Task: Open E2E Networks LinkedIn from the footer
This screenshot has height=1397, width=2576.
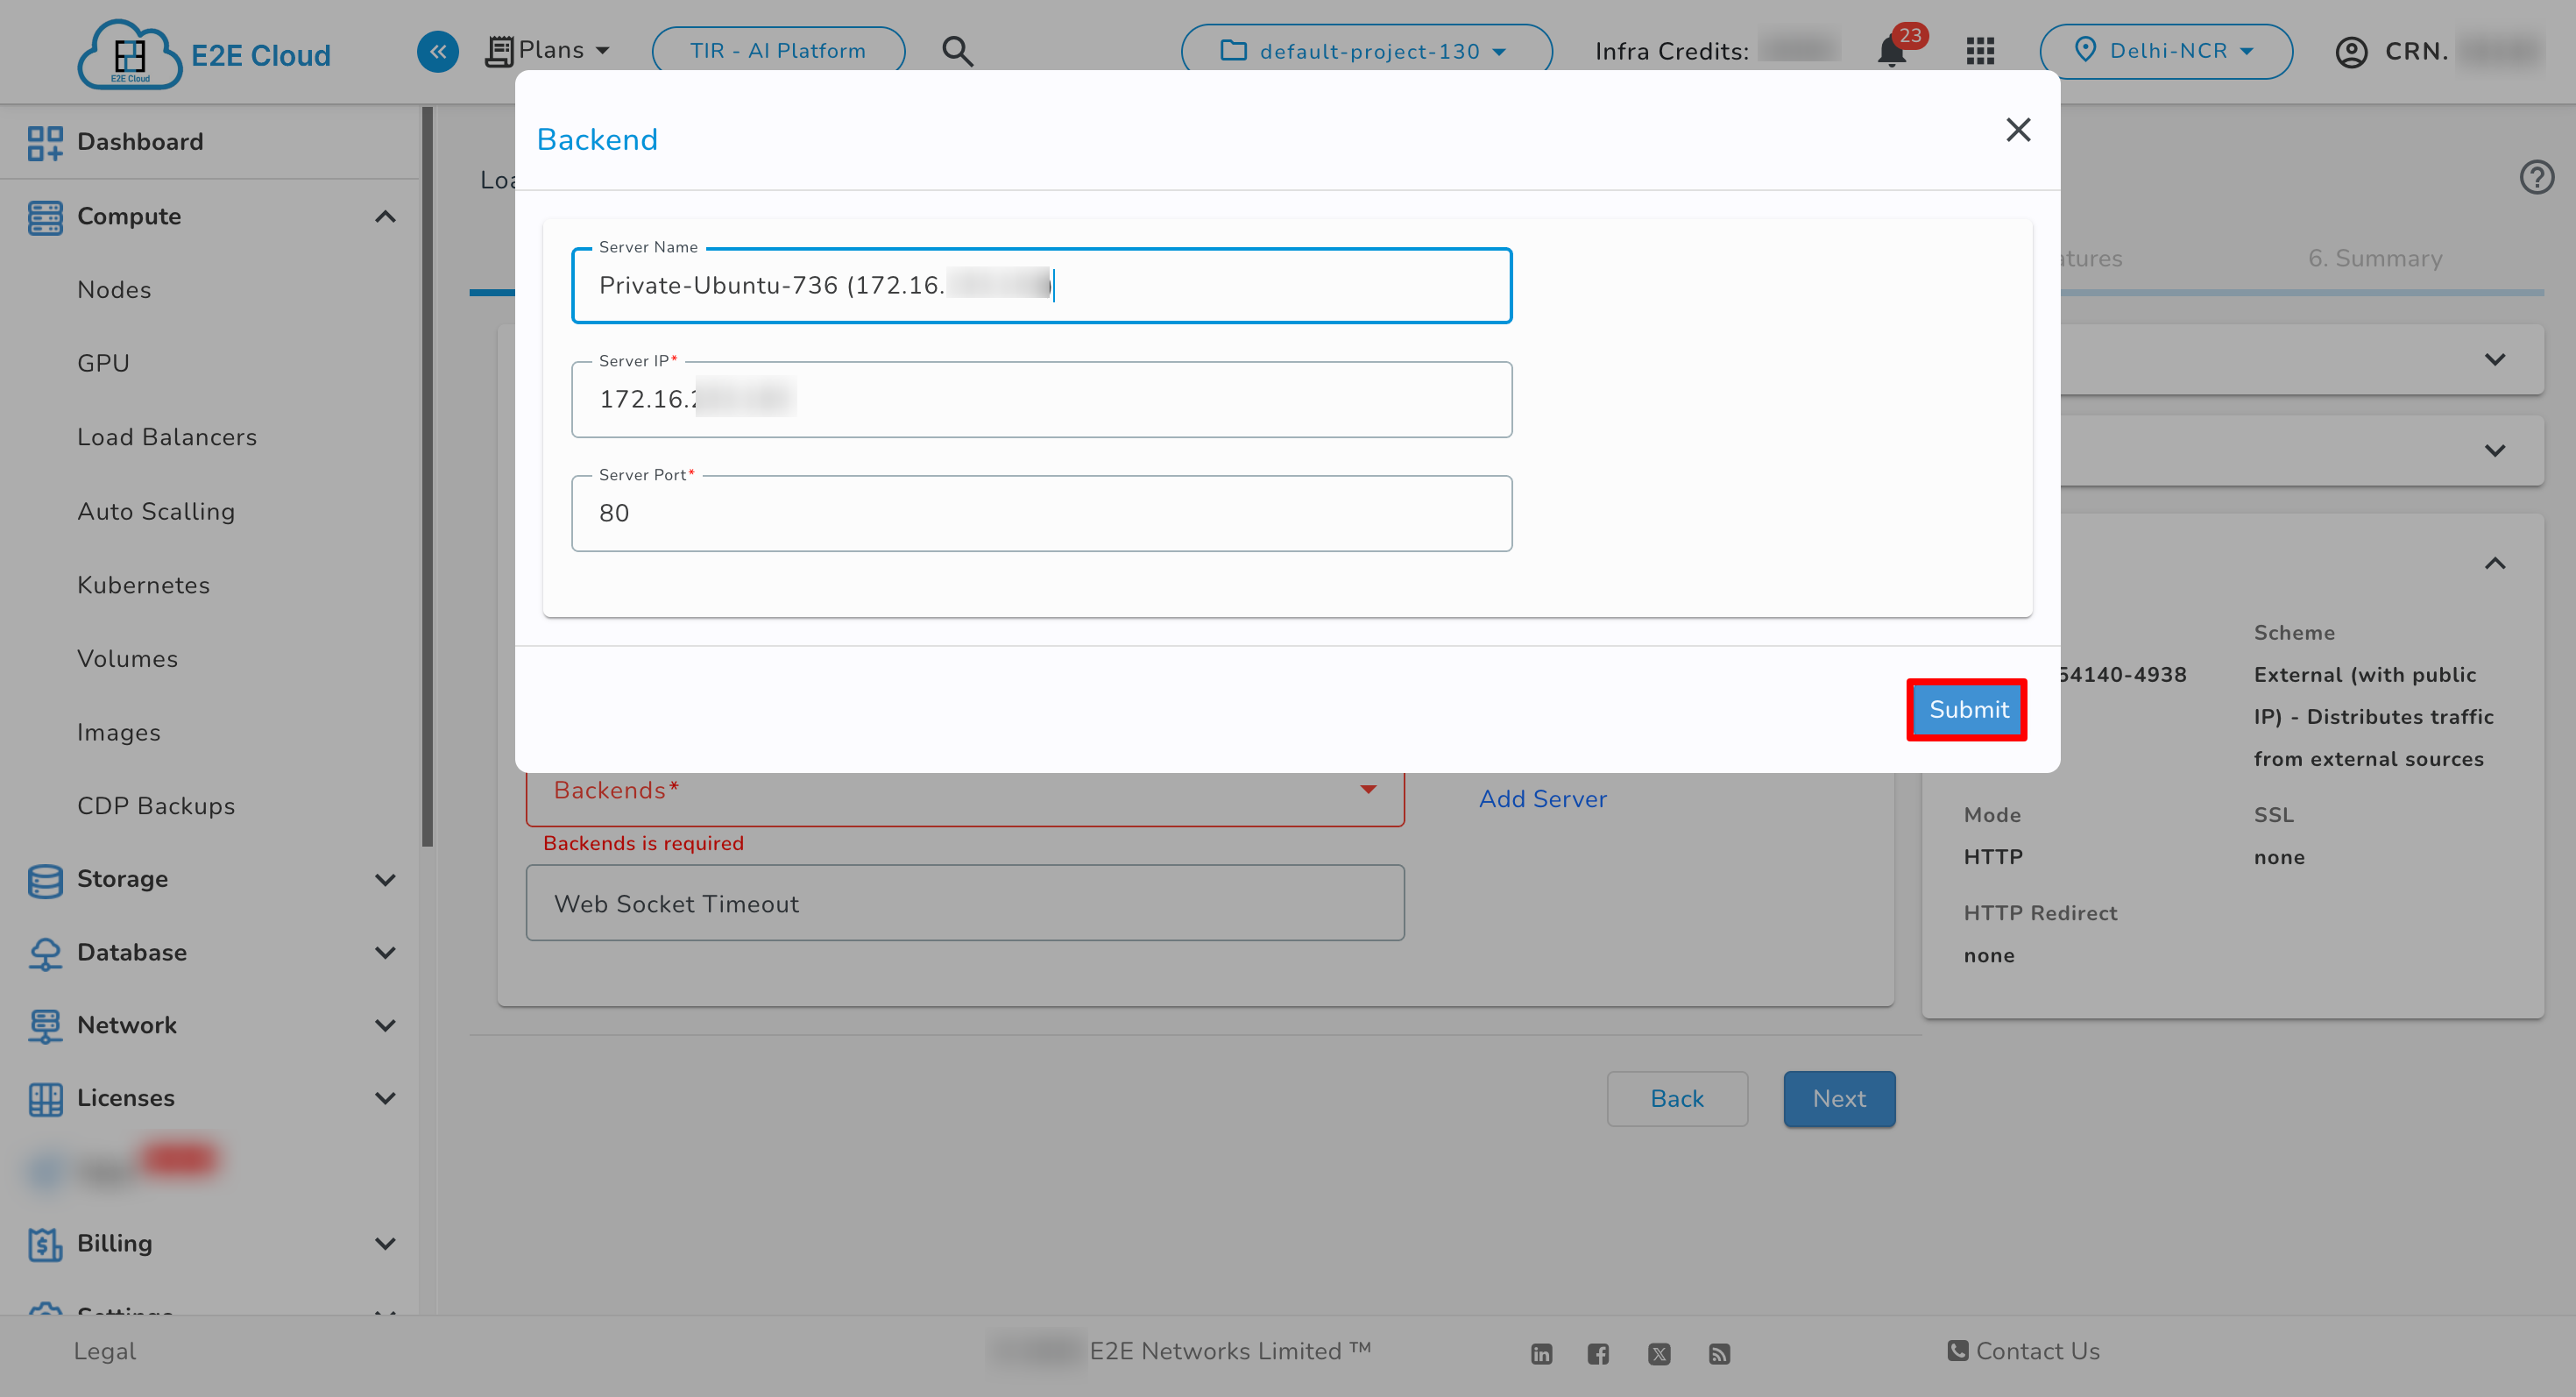Action: (x=1541, y=1352)
